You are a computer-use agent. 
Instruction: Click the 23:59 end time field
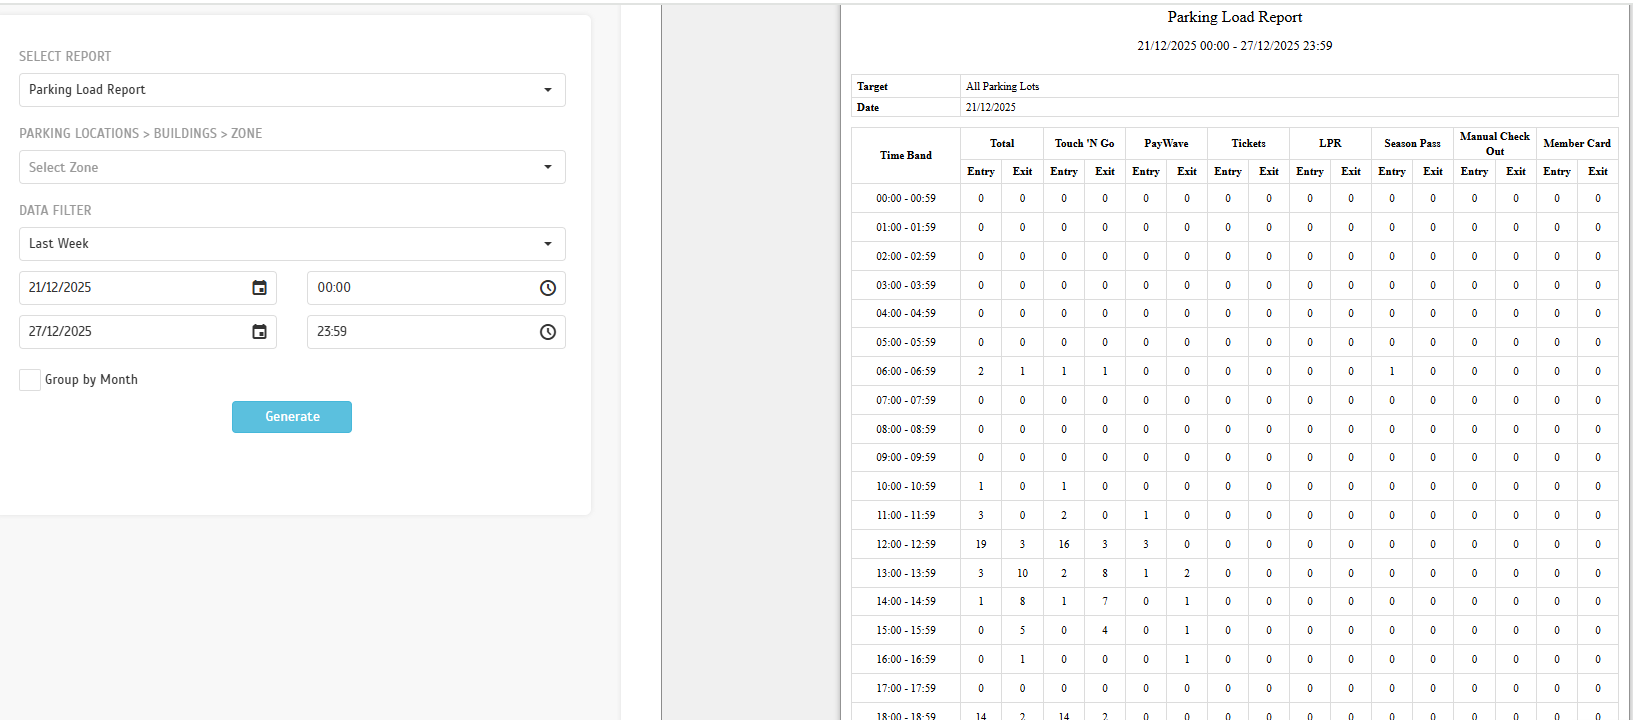(420, 332)
